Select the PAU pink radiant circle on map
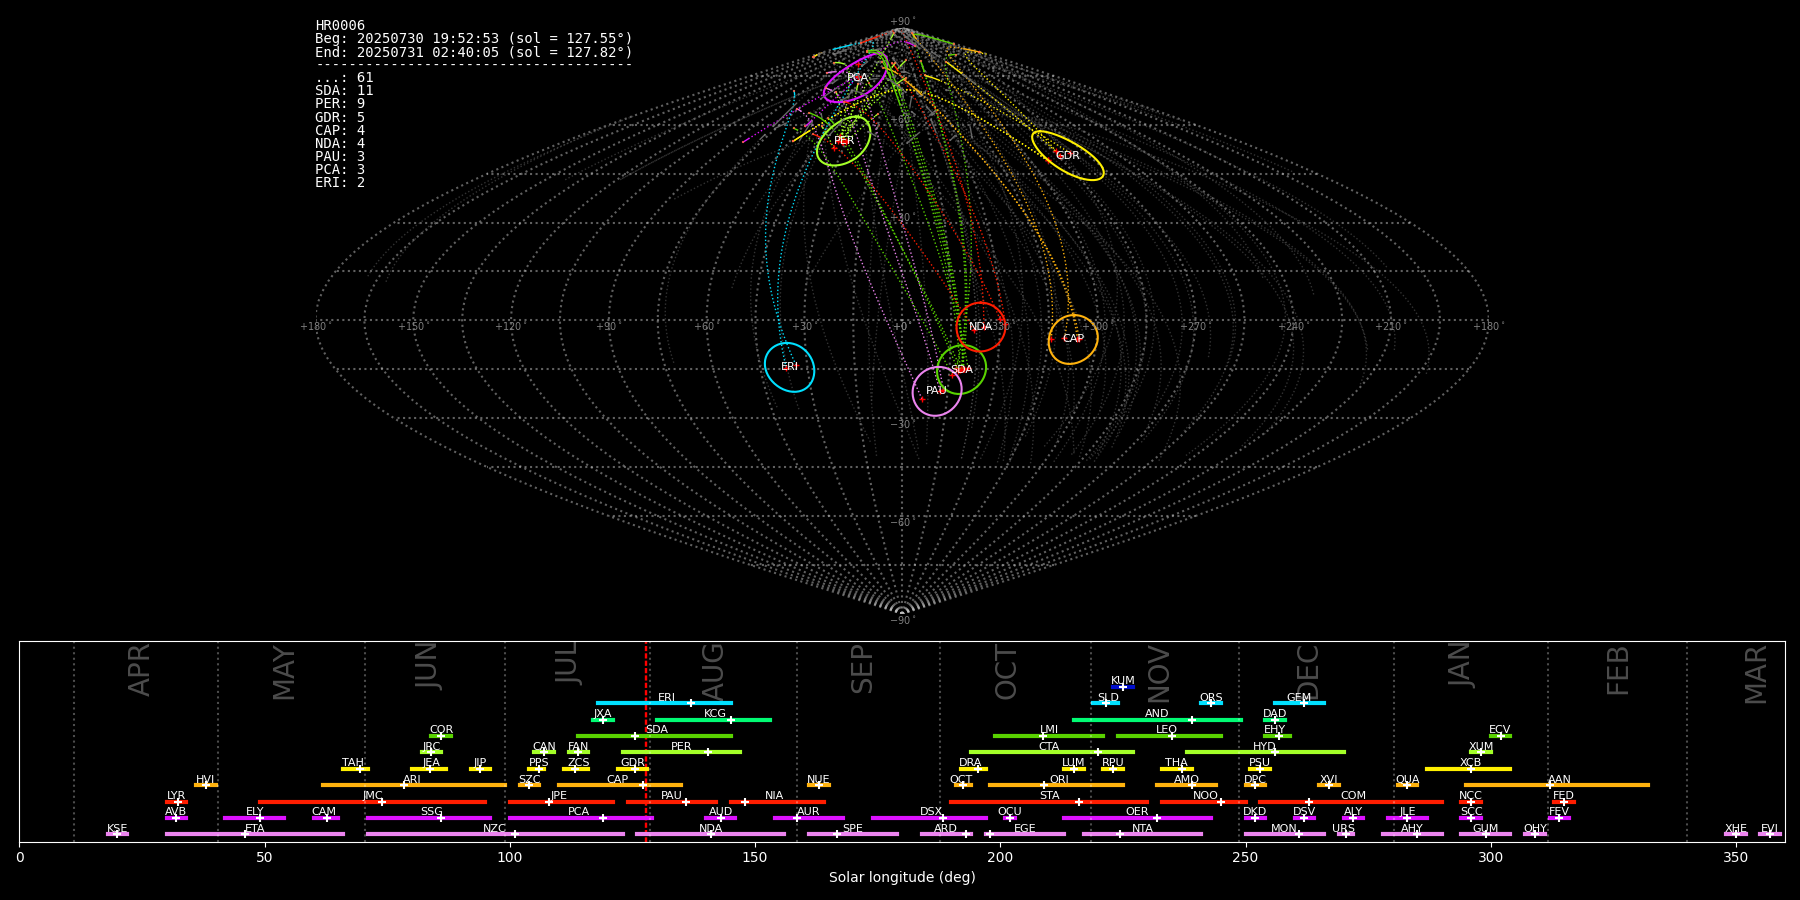1800x900 pixels. click(x=936, y=391)
